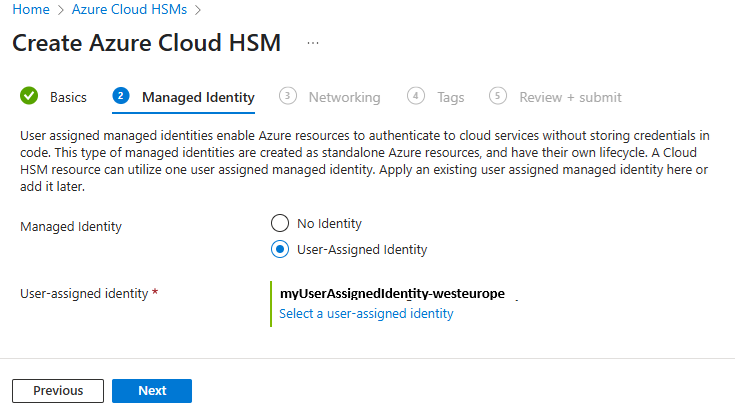Jump to the Review + submit tab
Image resolution: width=735 pixels, height=410 pixels.
(570, 97)
